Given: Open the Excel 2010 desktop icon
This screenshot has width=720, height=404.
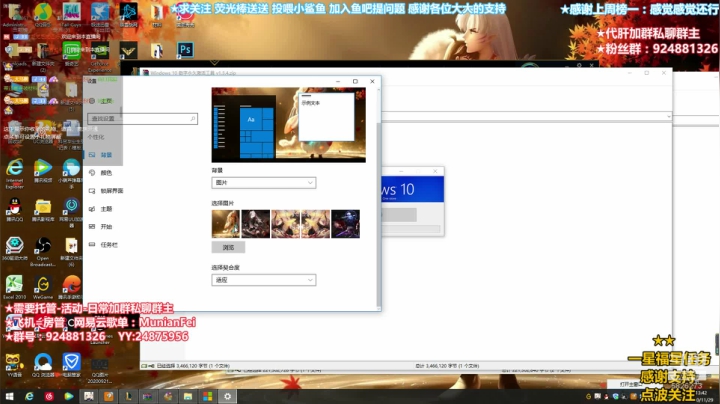Looking at the screenshot, I should click(15, 287).
